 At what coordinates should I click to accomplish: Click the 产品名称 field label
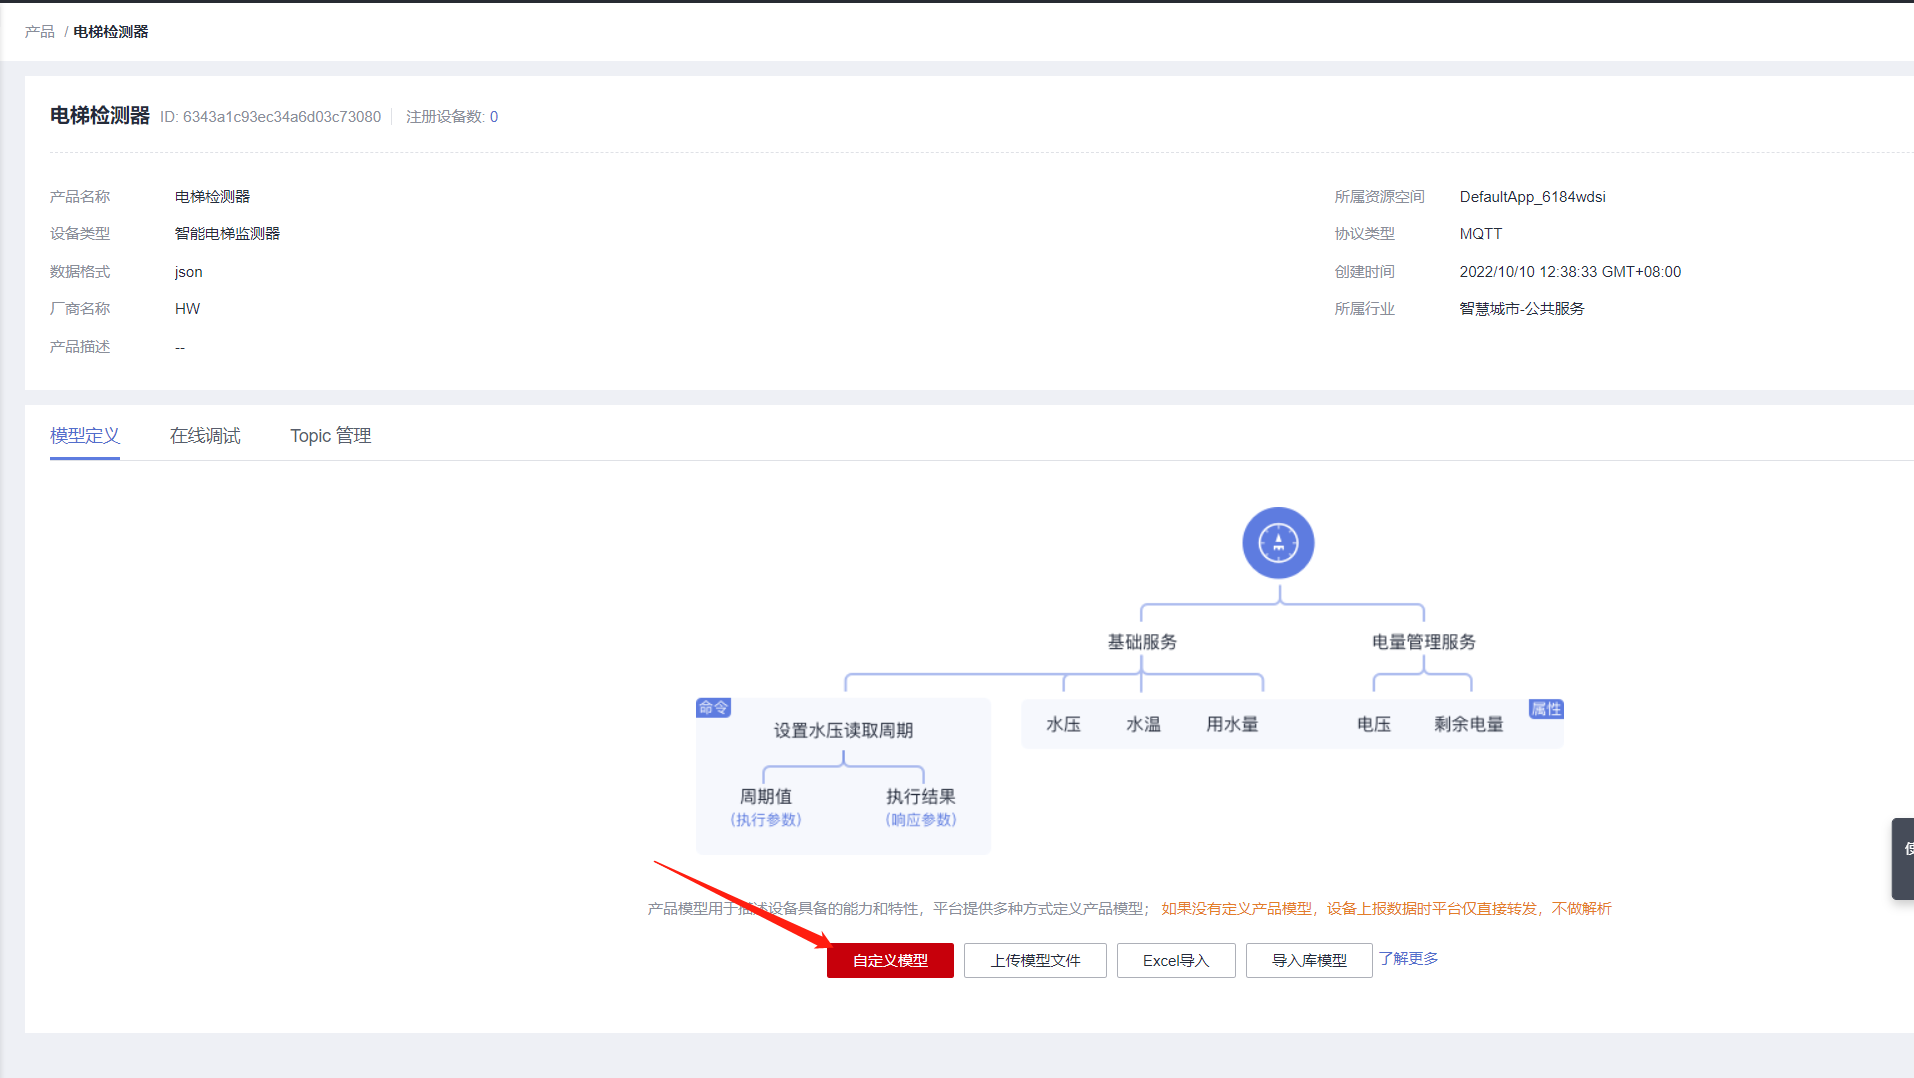coord(80,197)
